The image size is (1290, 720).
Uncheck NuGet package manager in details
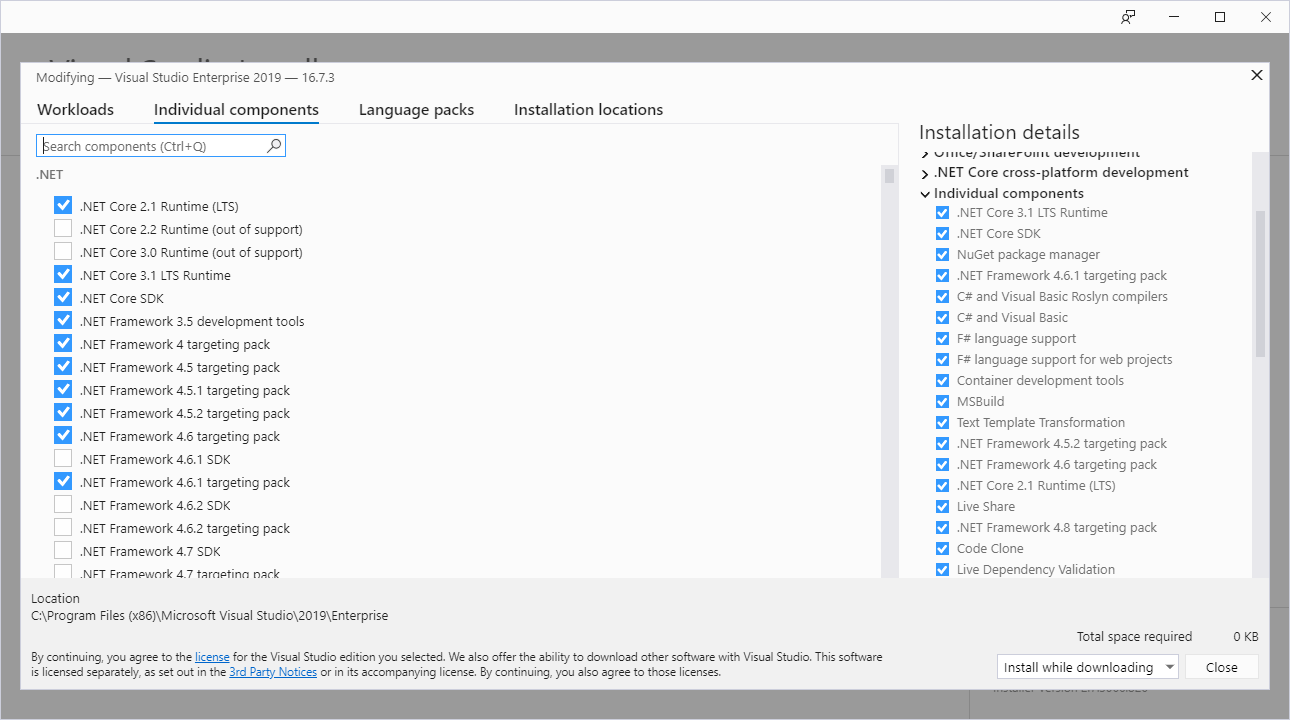coord(942,255)
